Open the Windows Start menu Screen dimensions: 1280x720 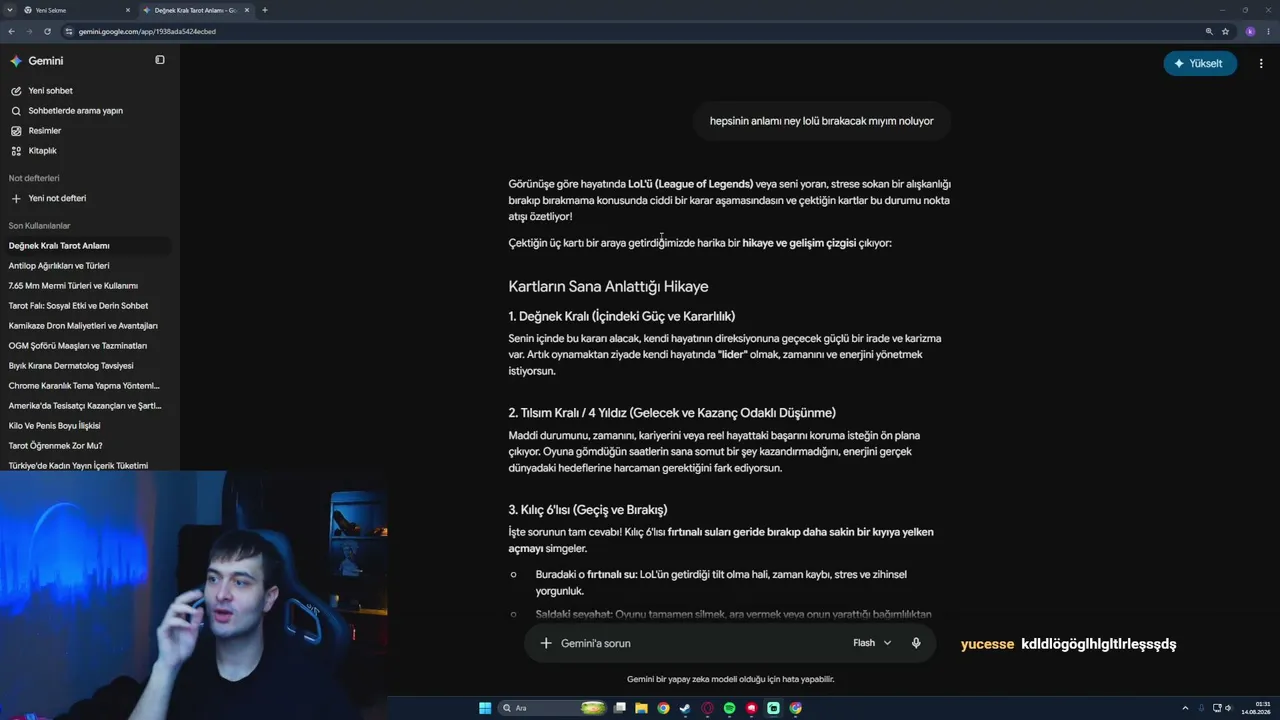[x=485, y=708]
